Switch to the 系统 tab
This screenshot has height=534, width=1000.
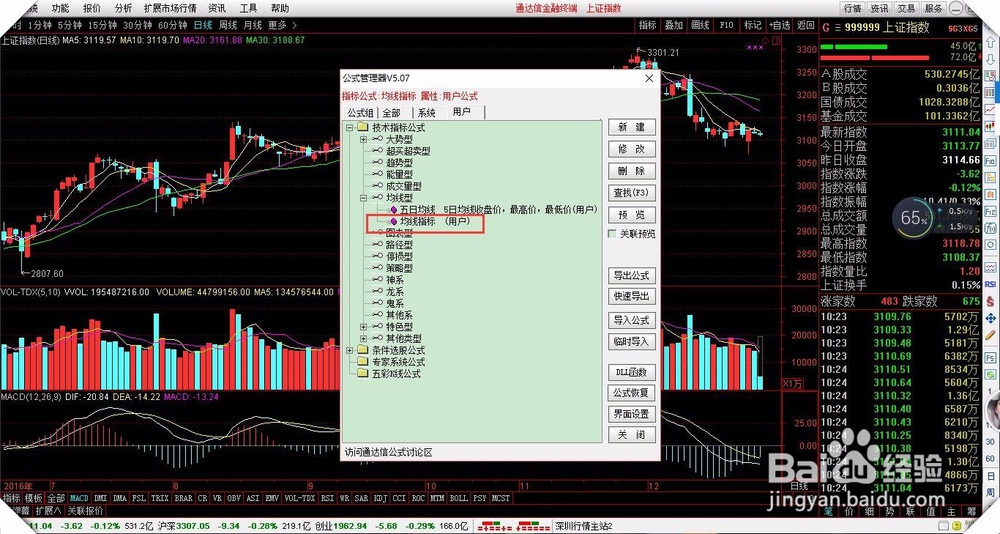point(427,112)
